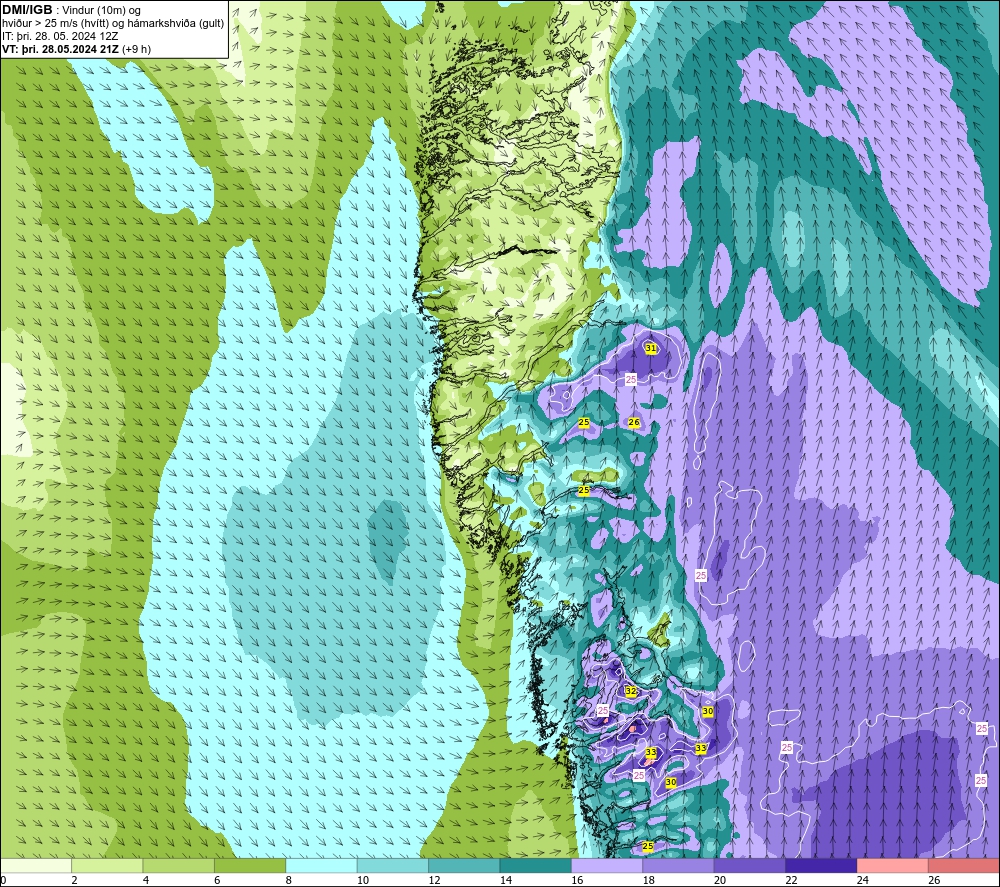This screenshot has width=1000, height=887.
Task: Click the '8' tick on the color scale
Action: 289,880
